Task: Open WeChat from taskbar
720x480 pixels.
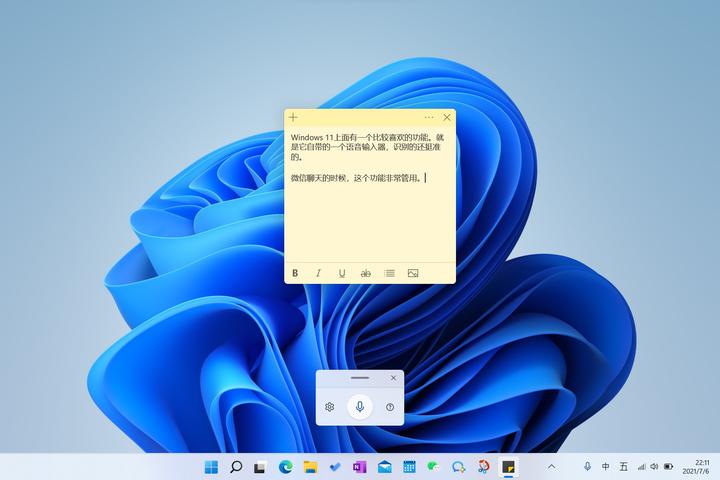Action: (x=433, y=467)
